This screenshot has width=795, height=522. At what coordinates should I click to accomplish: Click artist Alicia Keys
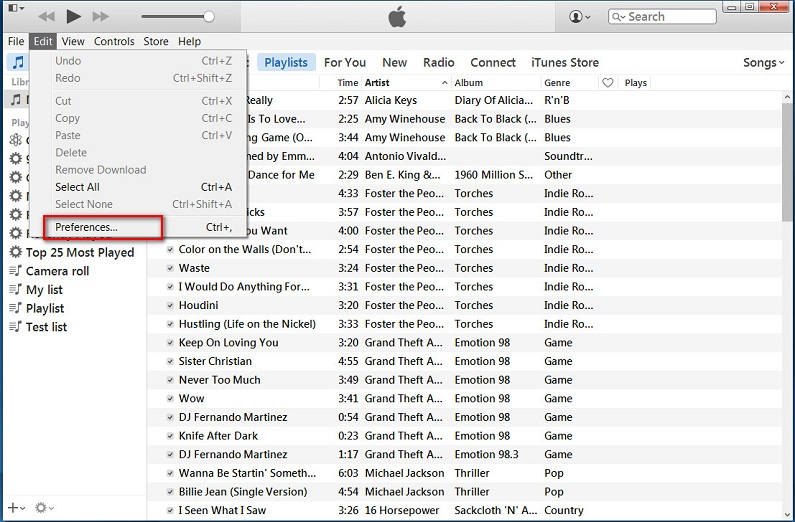coord(390,100)
